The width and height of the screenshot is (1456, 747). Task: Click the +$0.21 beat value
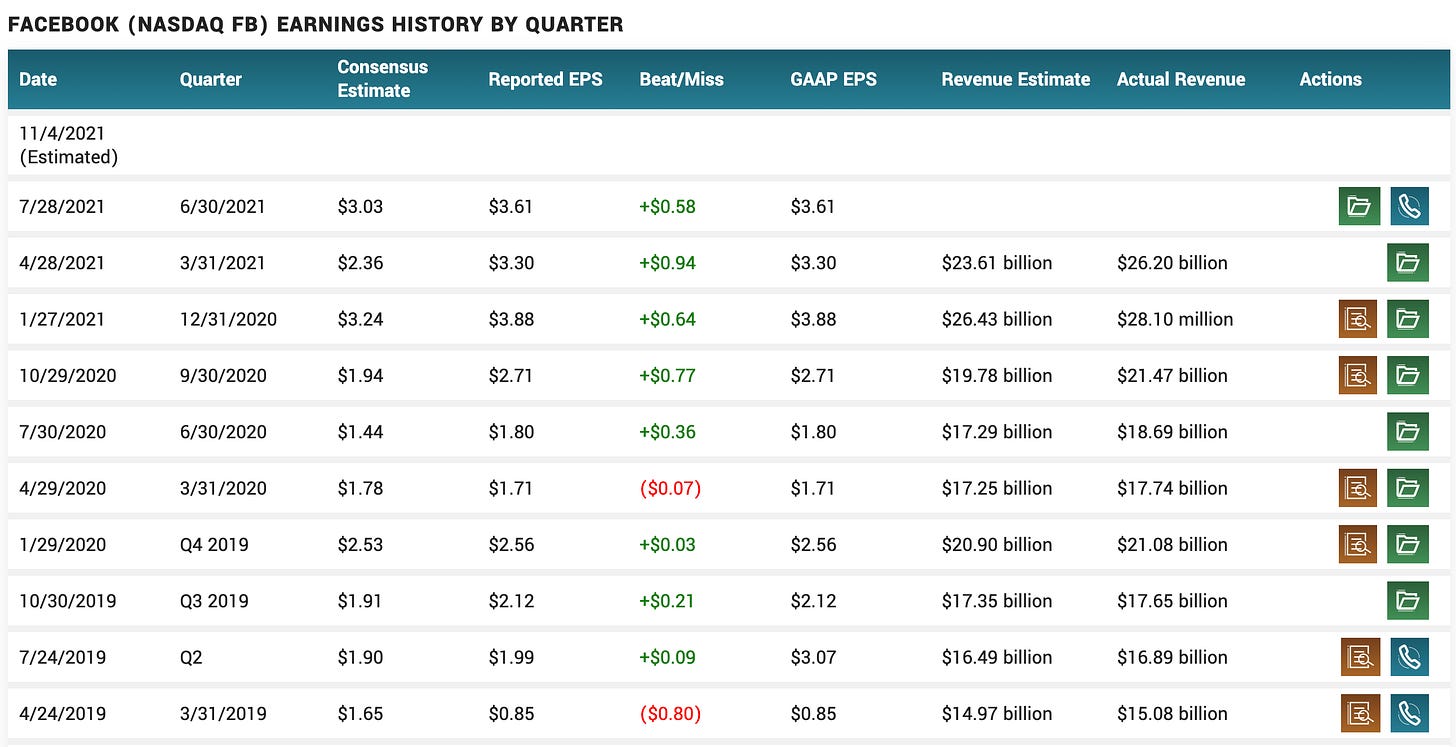coord(667,601)
